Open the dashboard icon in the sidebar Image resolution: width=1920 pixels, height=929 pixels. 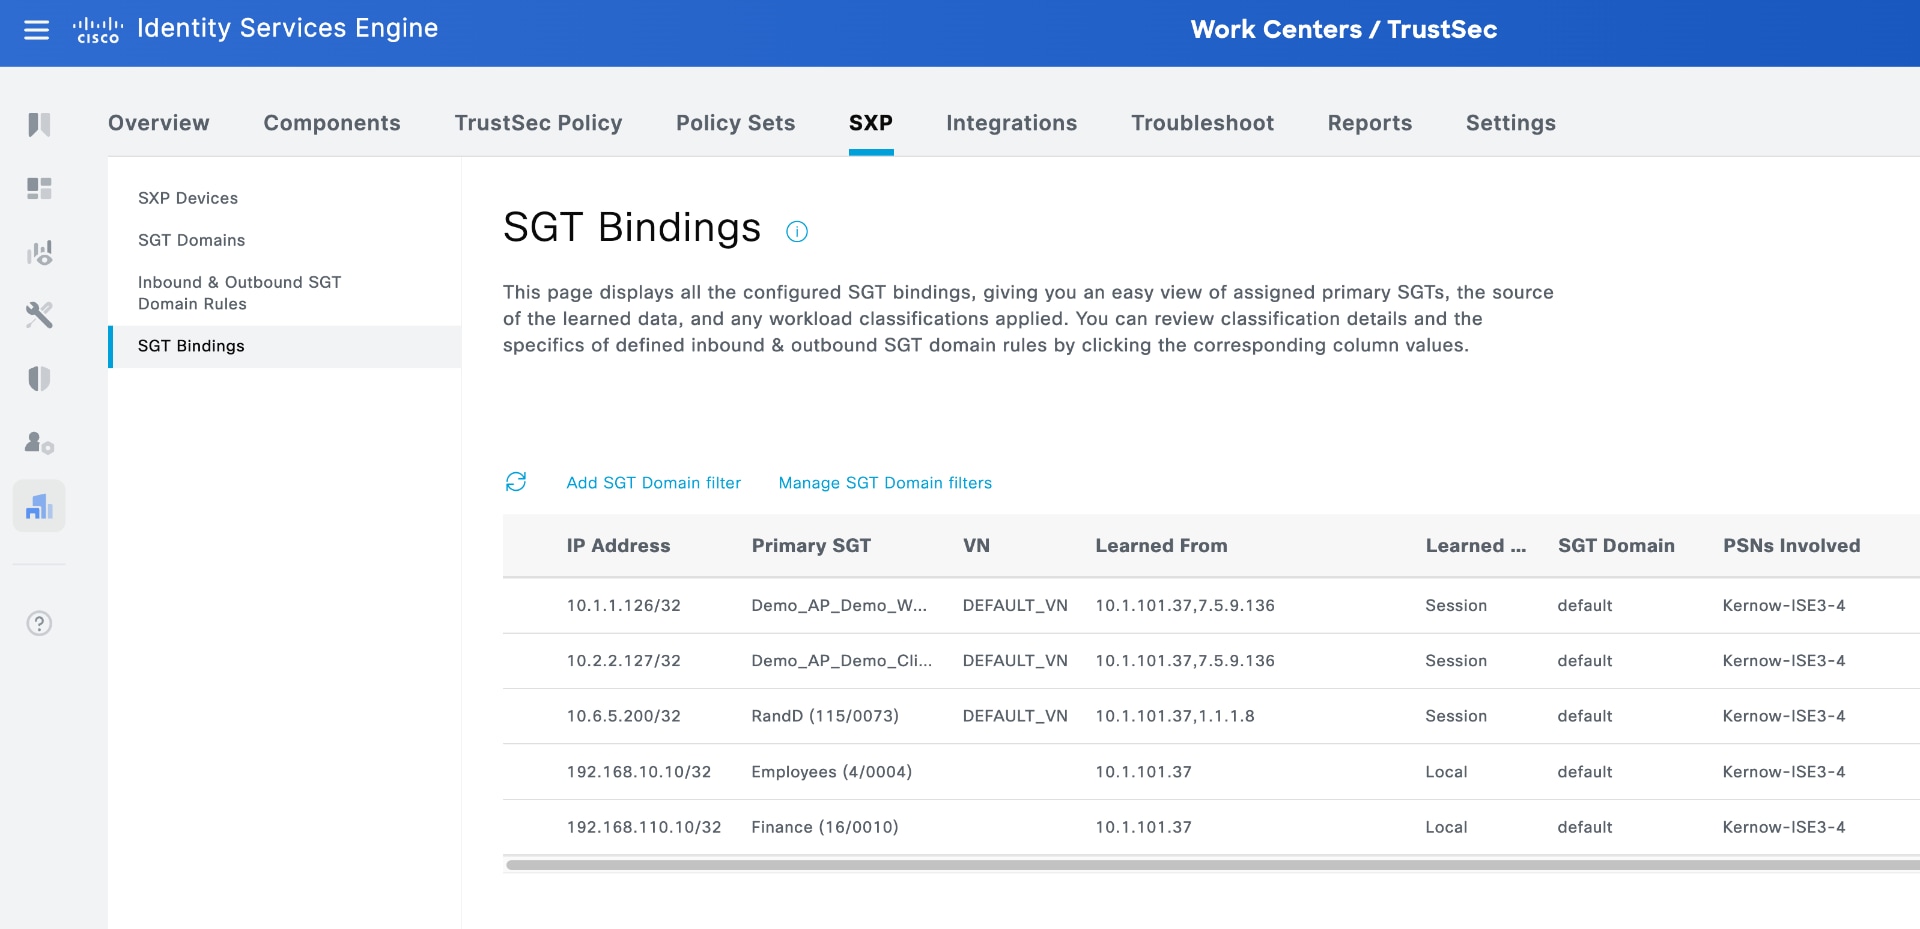tap(39, 188)
